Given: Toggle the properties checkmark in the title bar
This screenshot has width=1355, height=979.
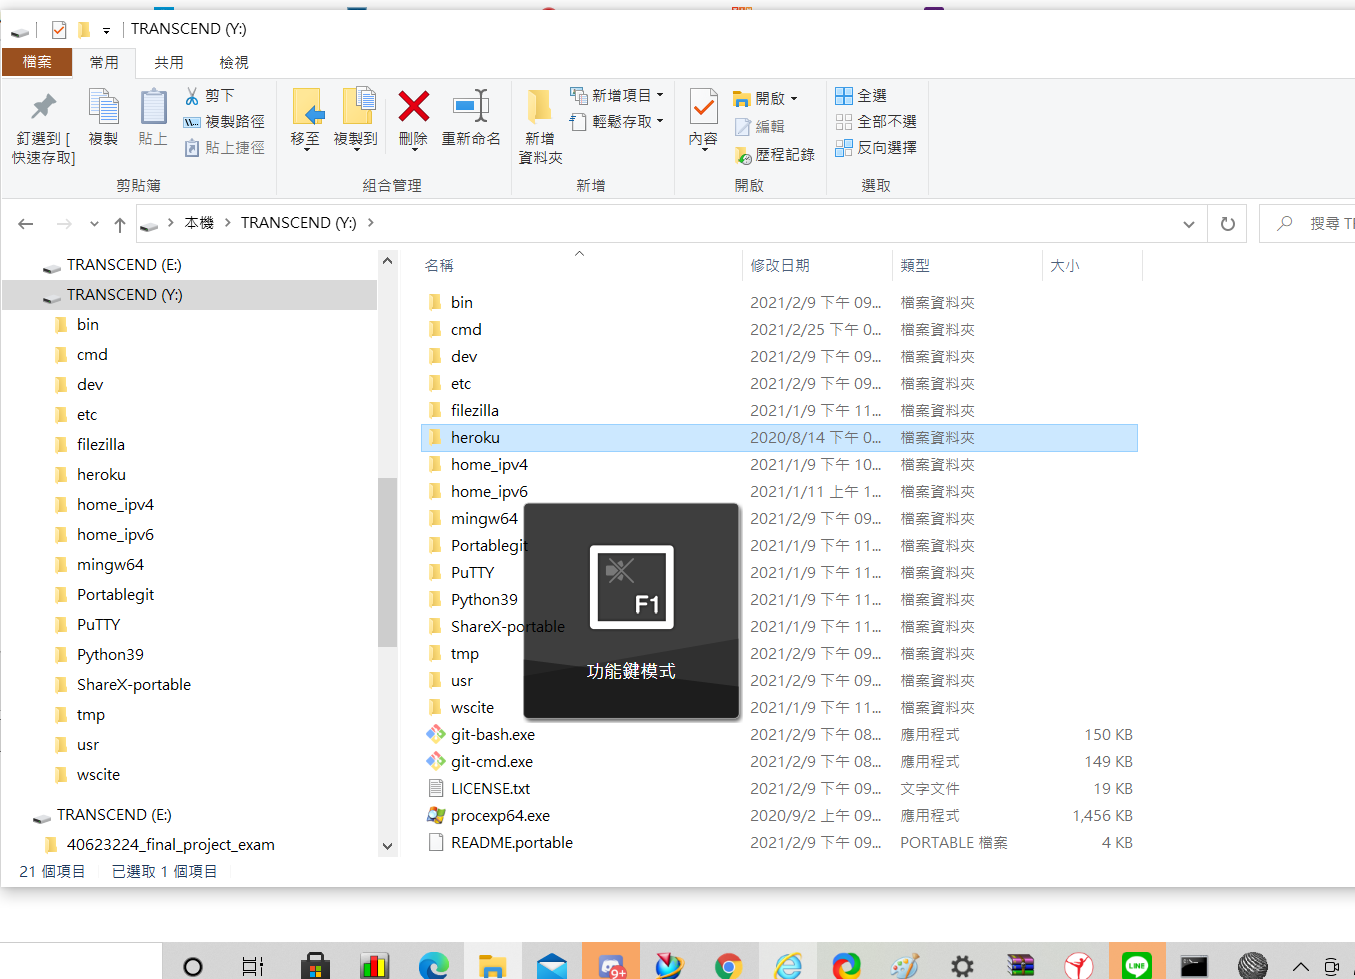Looking at the screenshot, I should coord(59,30).
